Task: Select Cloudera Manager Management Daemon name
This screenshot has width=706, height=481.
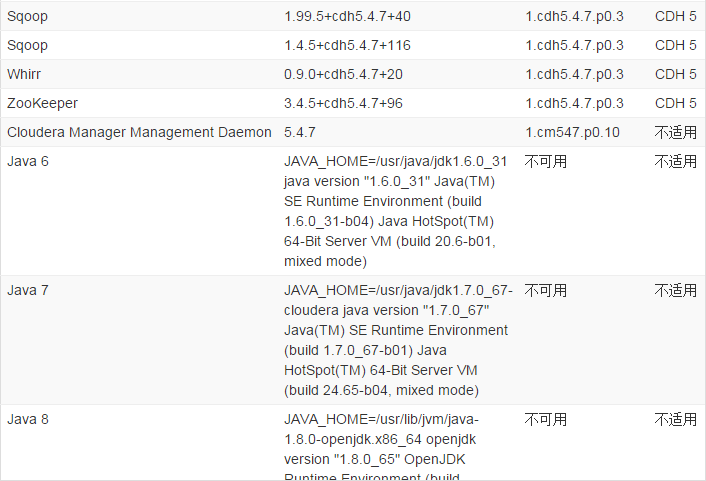Action: (139, 132)
